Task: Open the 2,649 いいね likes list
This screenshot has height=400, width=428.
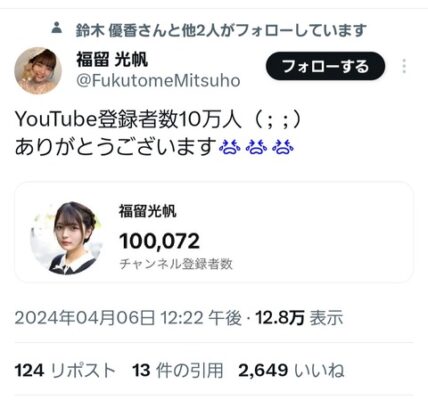Action: [291, 370]
